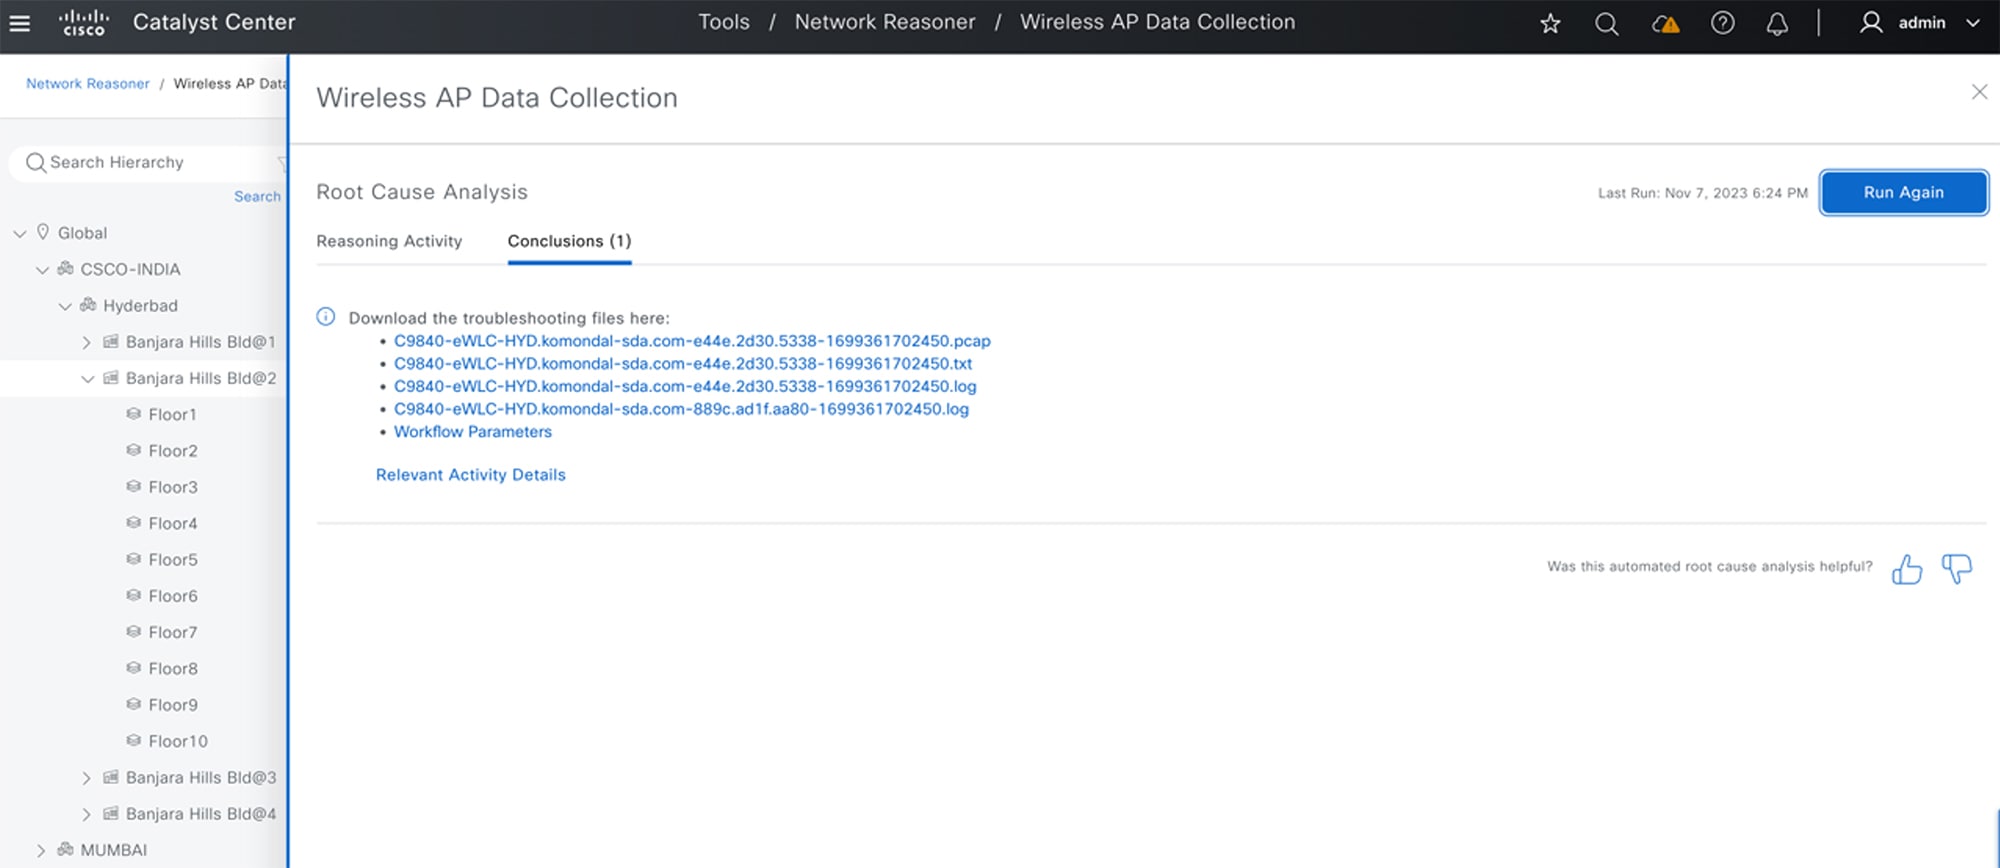
Task: Click the Banjara Hills Bld@2 building icon
Action: [111, 378]
